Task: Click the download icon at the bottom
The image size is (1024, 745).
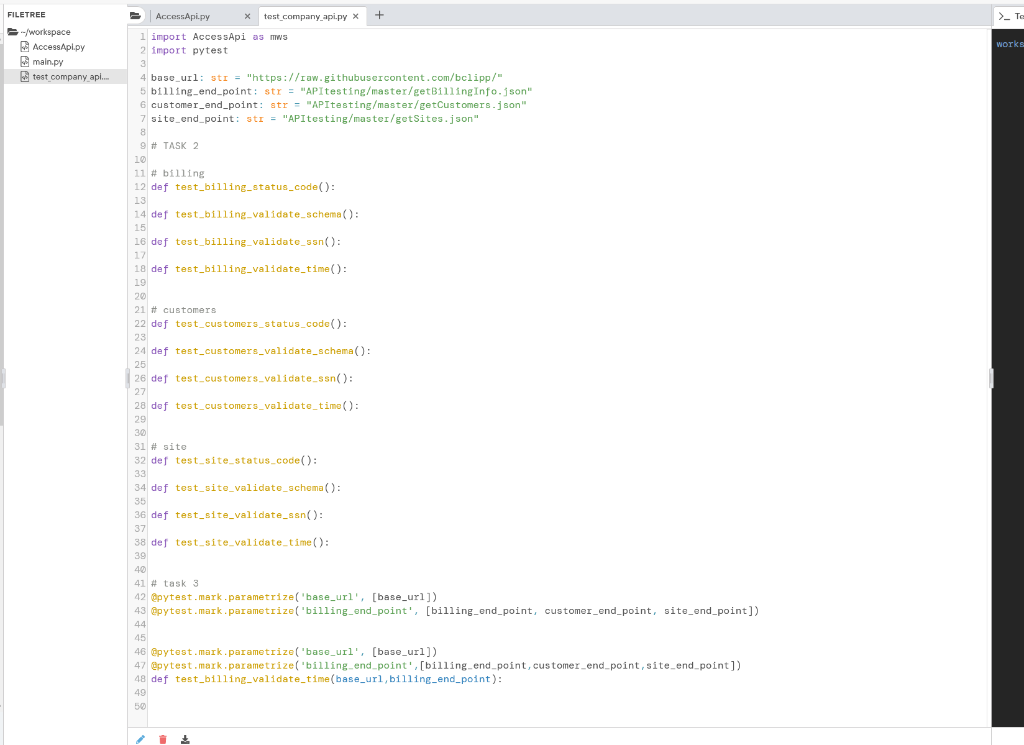Action: 185,739
